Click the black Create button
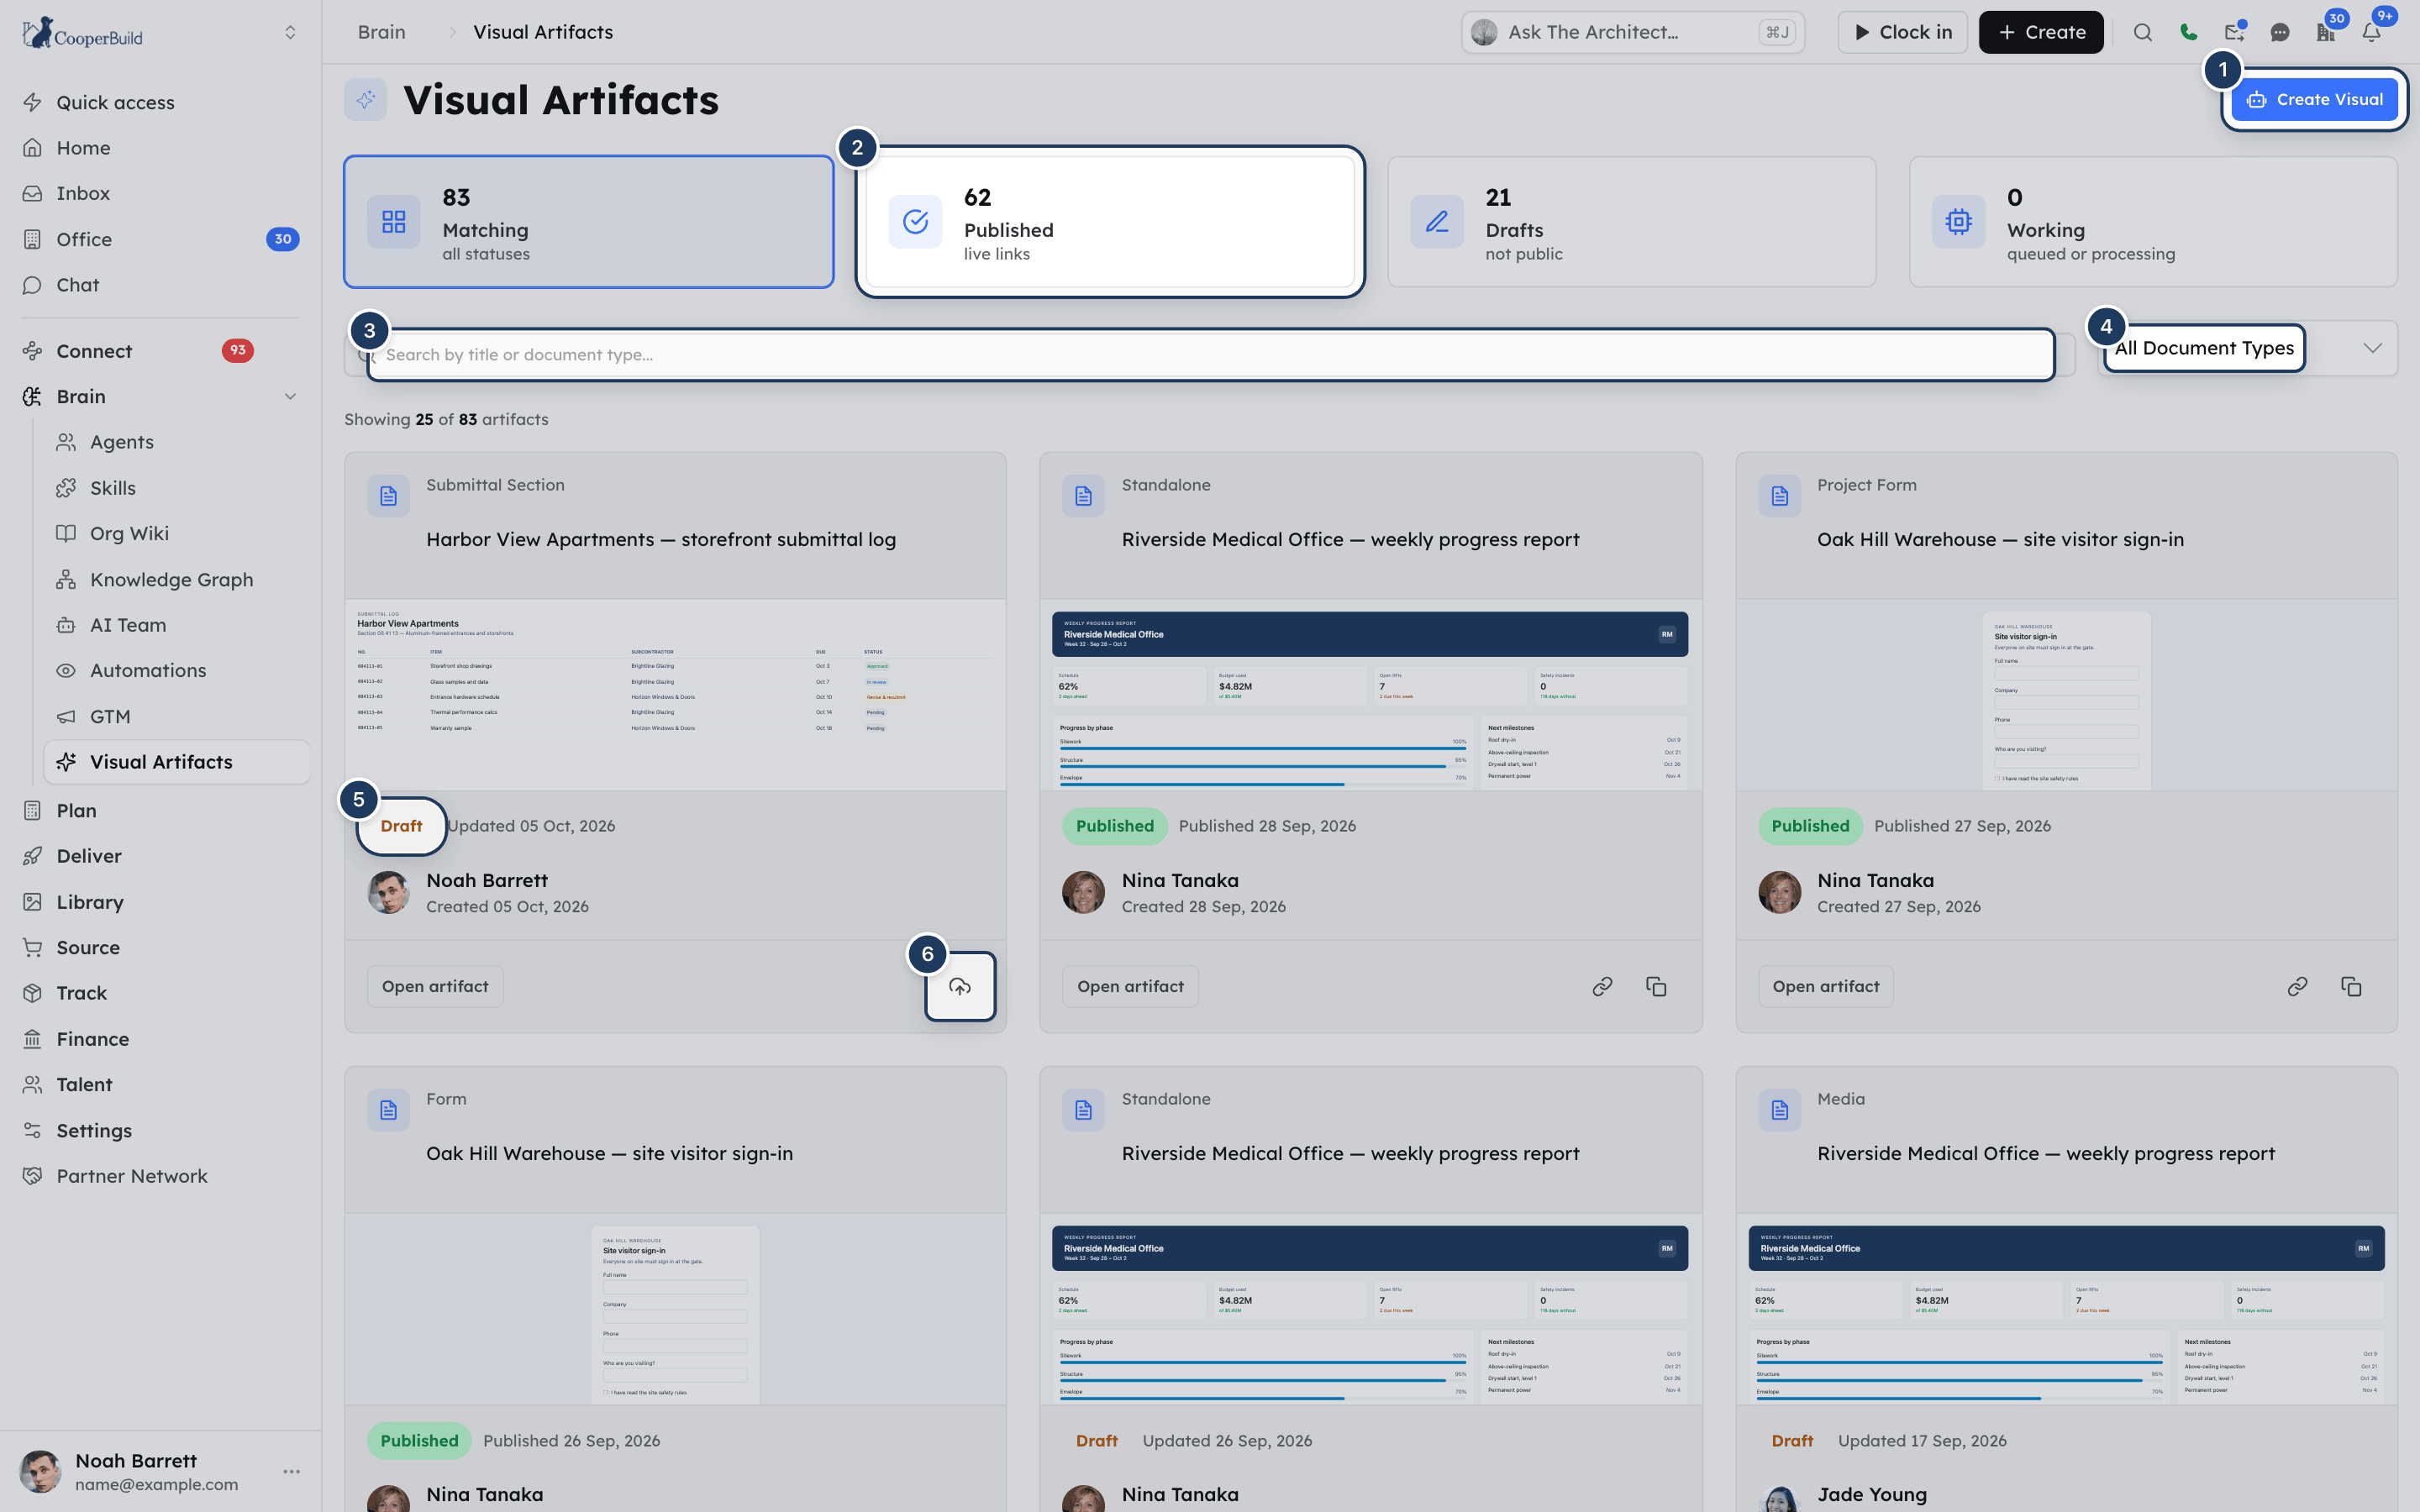This screenshot has width=2420, height=1512. (x=2041, y=32)
